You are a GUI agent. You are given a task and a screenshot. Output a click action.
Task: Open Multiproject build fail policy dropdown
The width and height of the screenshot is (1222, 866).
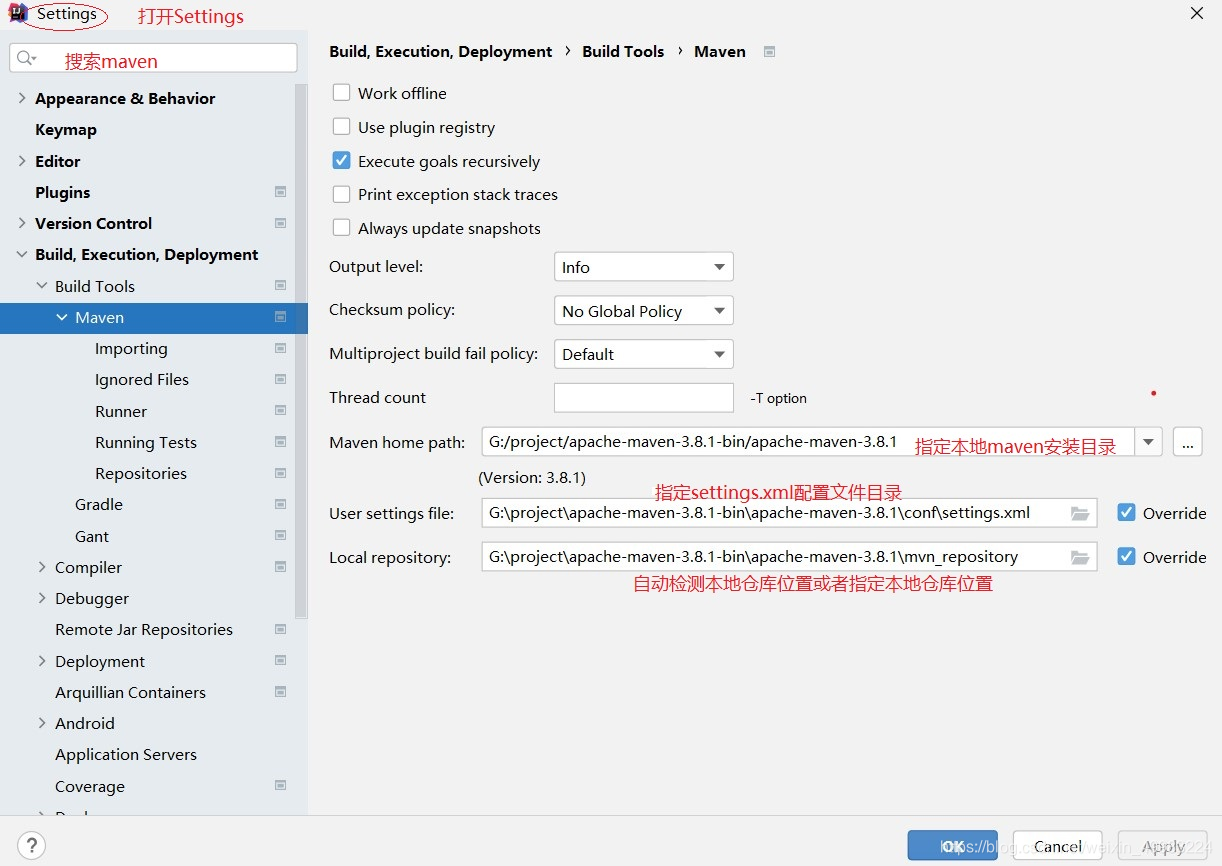pyautogui.click(x=643, y=354)
